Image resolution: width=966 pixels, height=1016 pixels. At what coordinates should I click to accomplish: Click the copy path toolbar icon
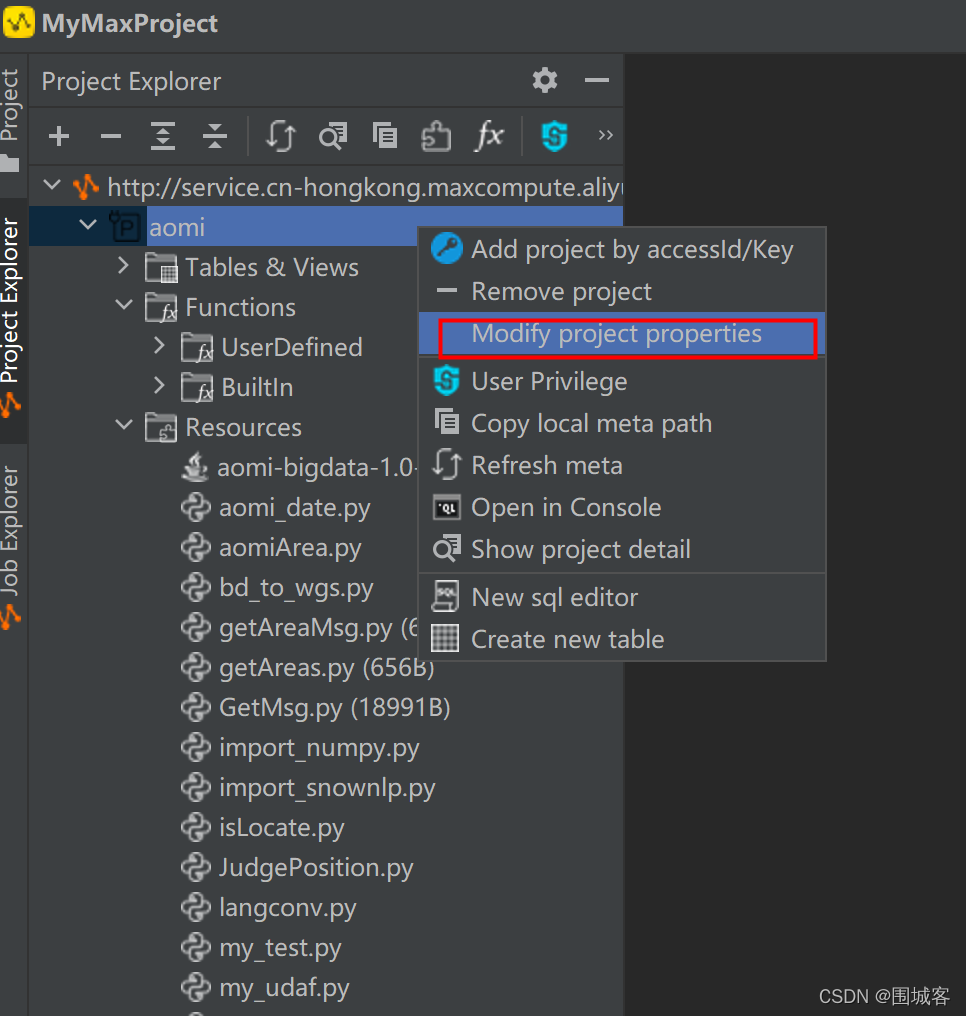[385, 135]
